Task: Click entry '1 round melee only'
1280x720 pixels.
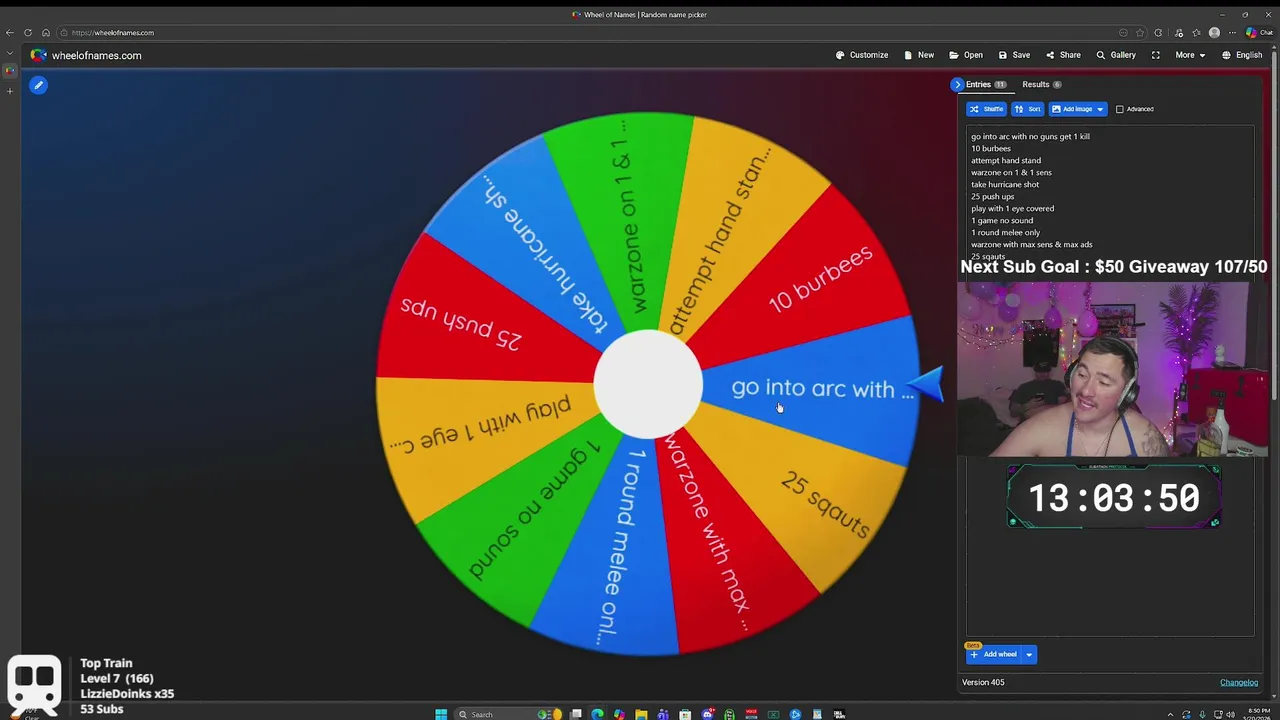Action: (x=1005, y=232)
